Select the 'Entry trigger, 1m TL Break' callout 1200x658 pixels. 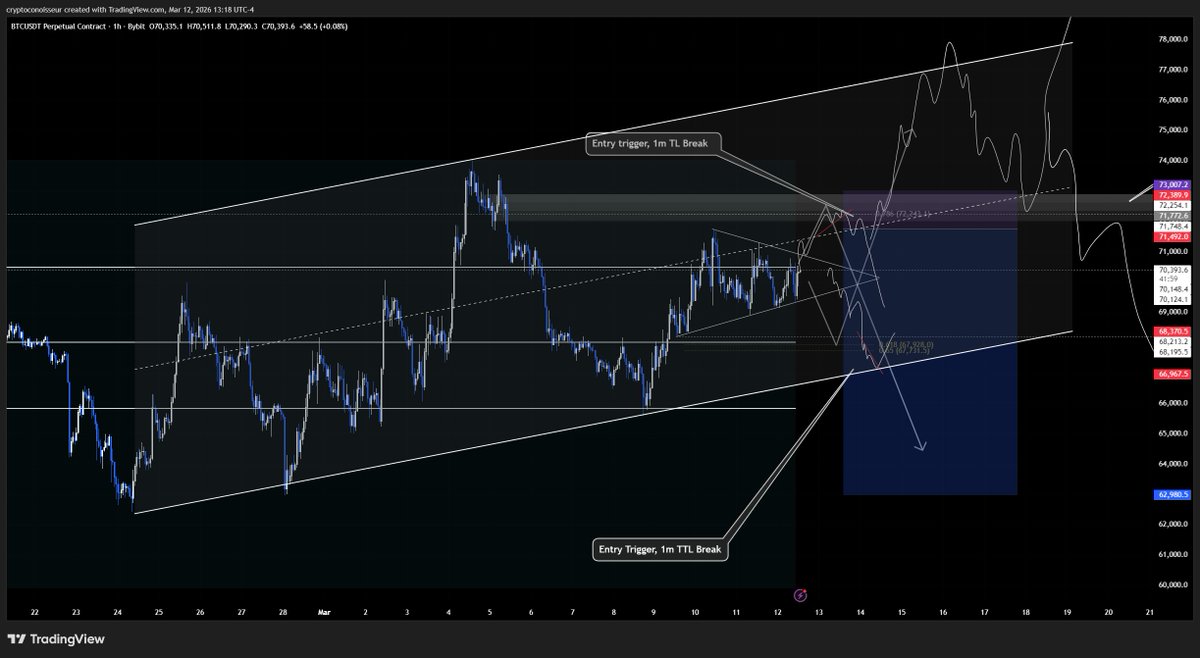pyautogui.click(x=651, y=145)
